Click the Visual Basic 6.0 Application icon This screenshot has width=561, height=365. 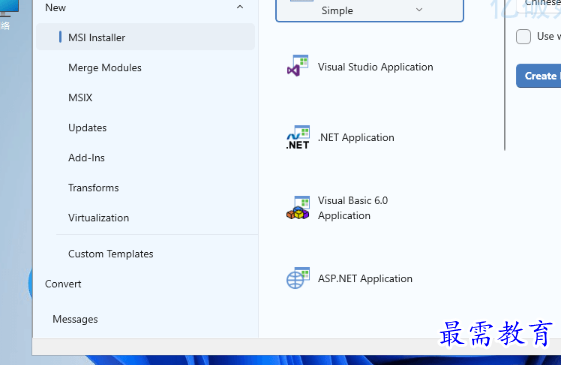click(x=297, y=208)
